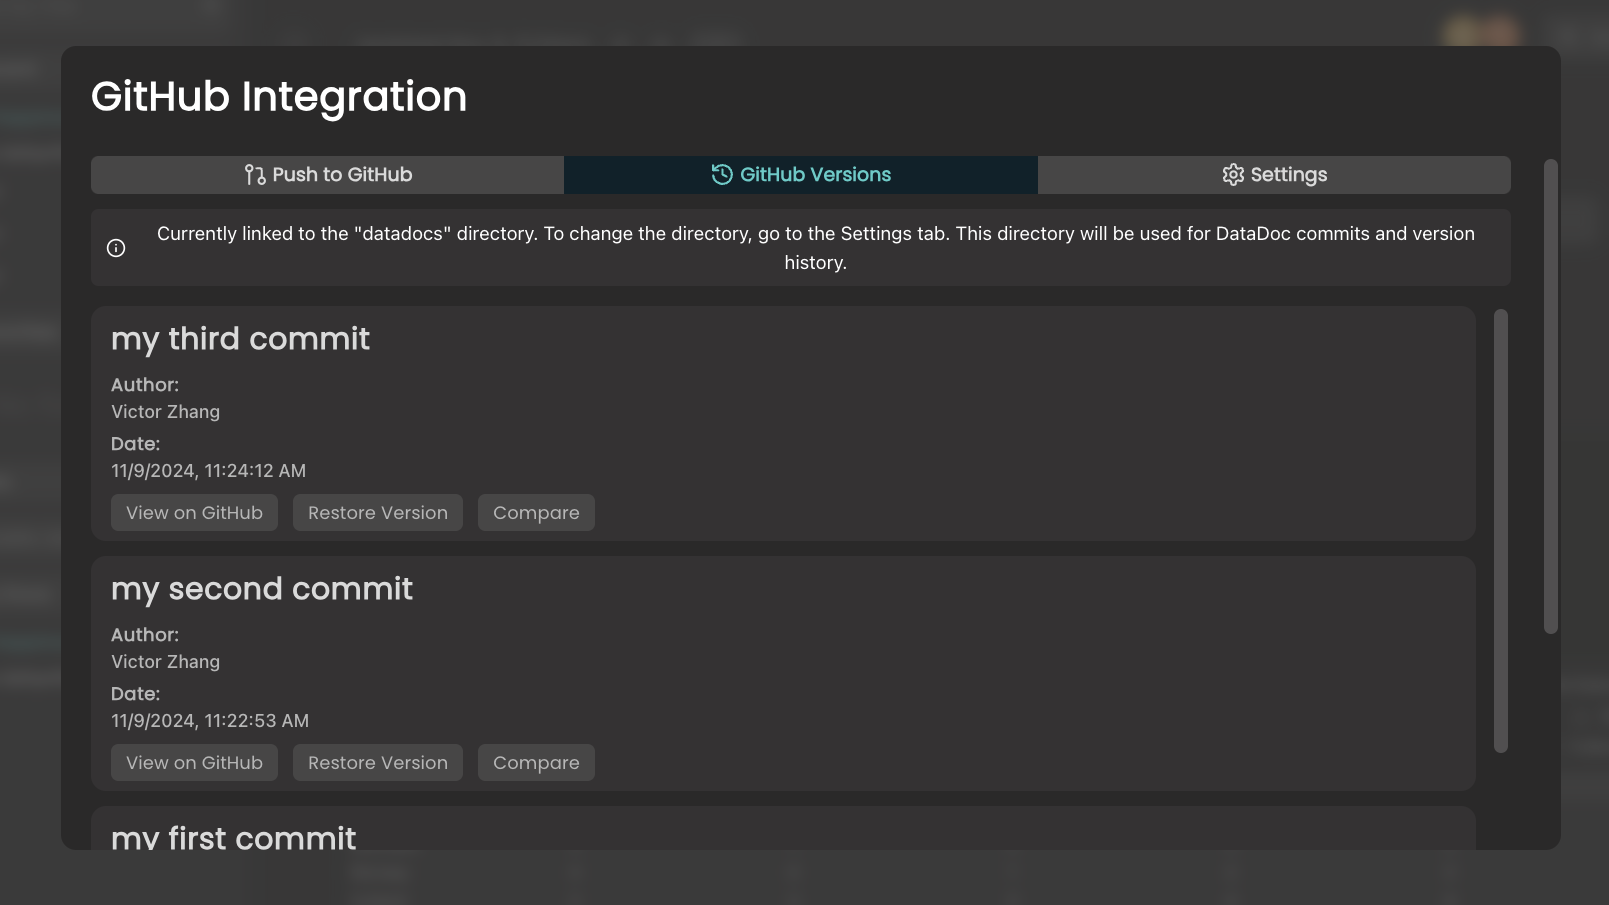The width and height of the screenshot is (1609, 905).
Task: Click the info icon in directory notice
Action: tap(116, 248)
